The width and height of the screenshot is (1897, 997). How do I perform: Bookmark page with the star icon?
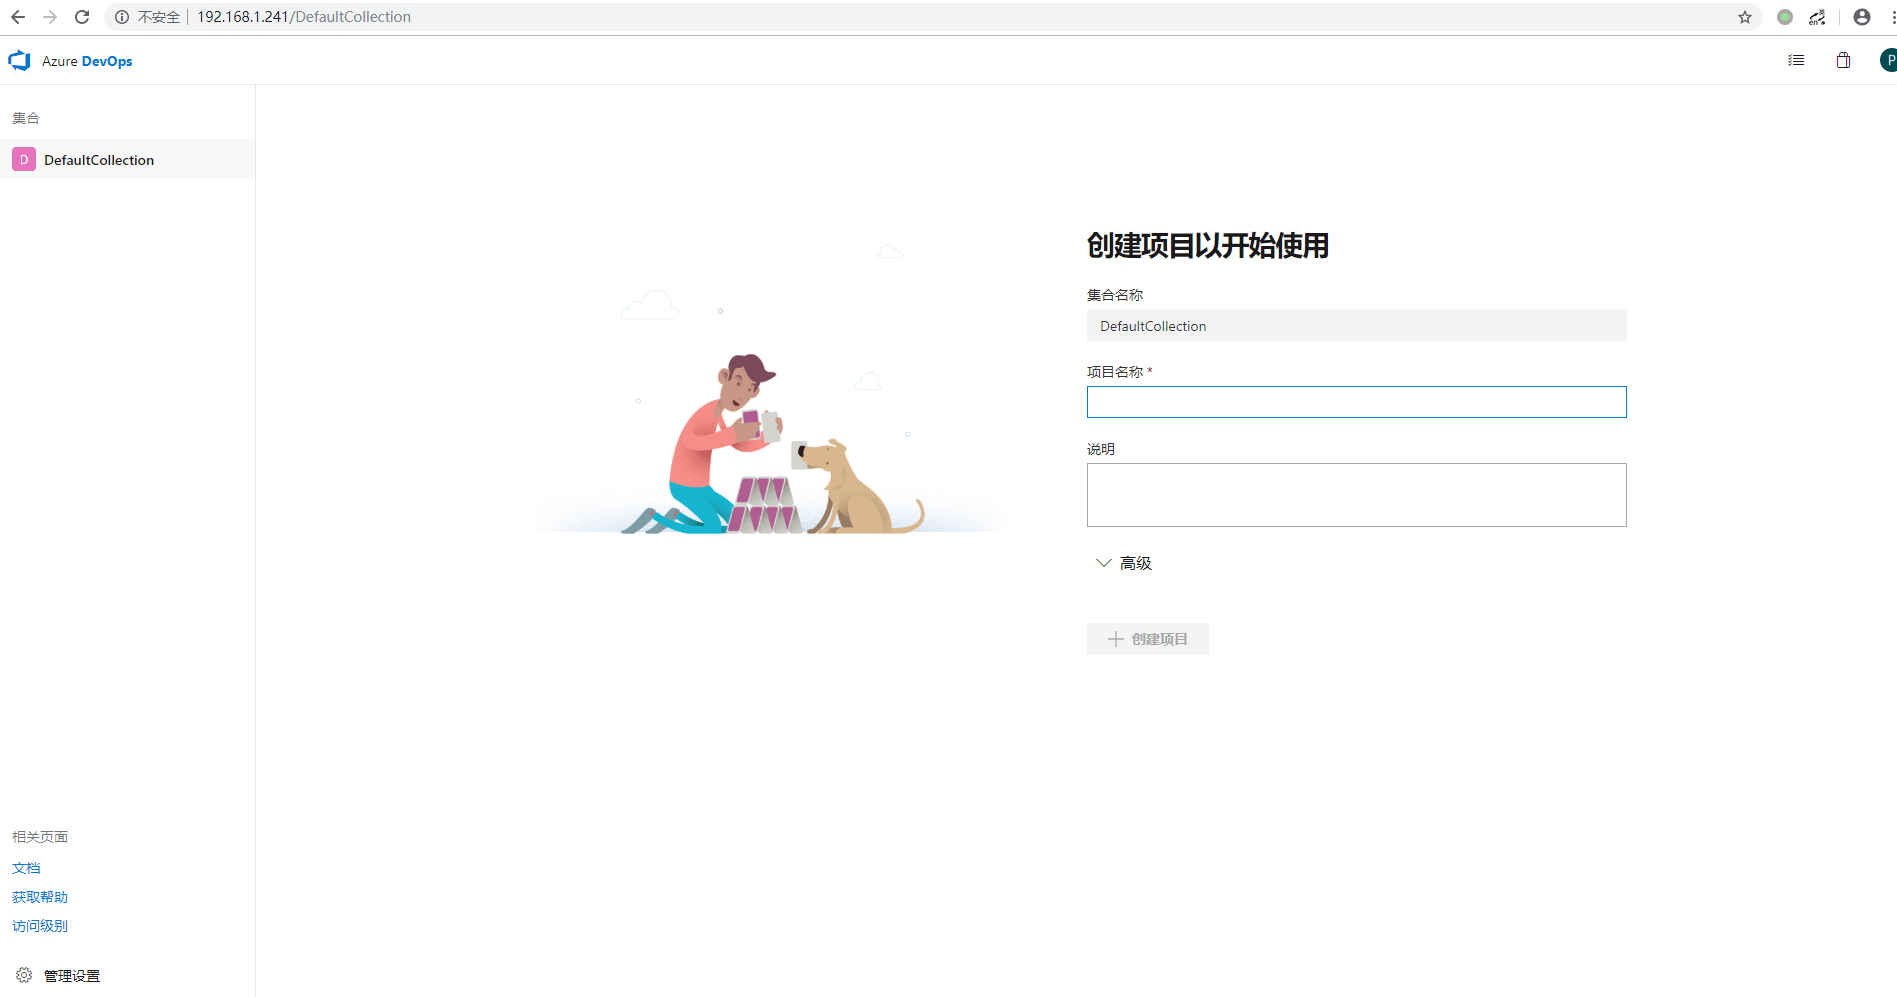click(1745, 17)
